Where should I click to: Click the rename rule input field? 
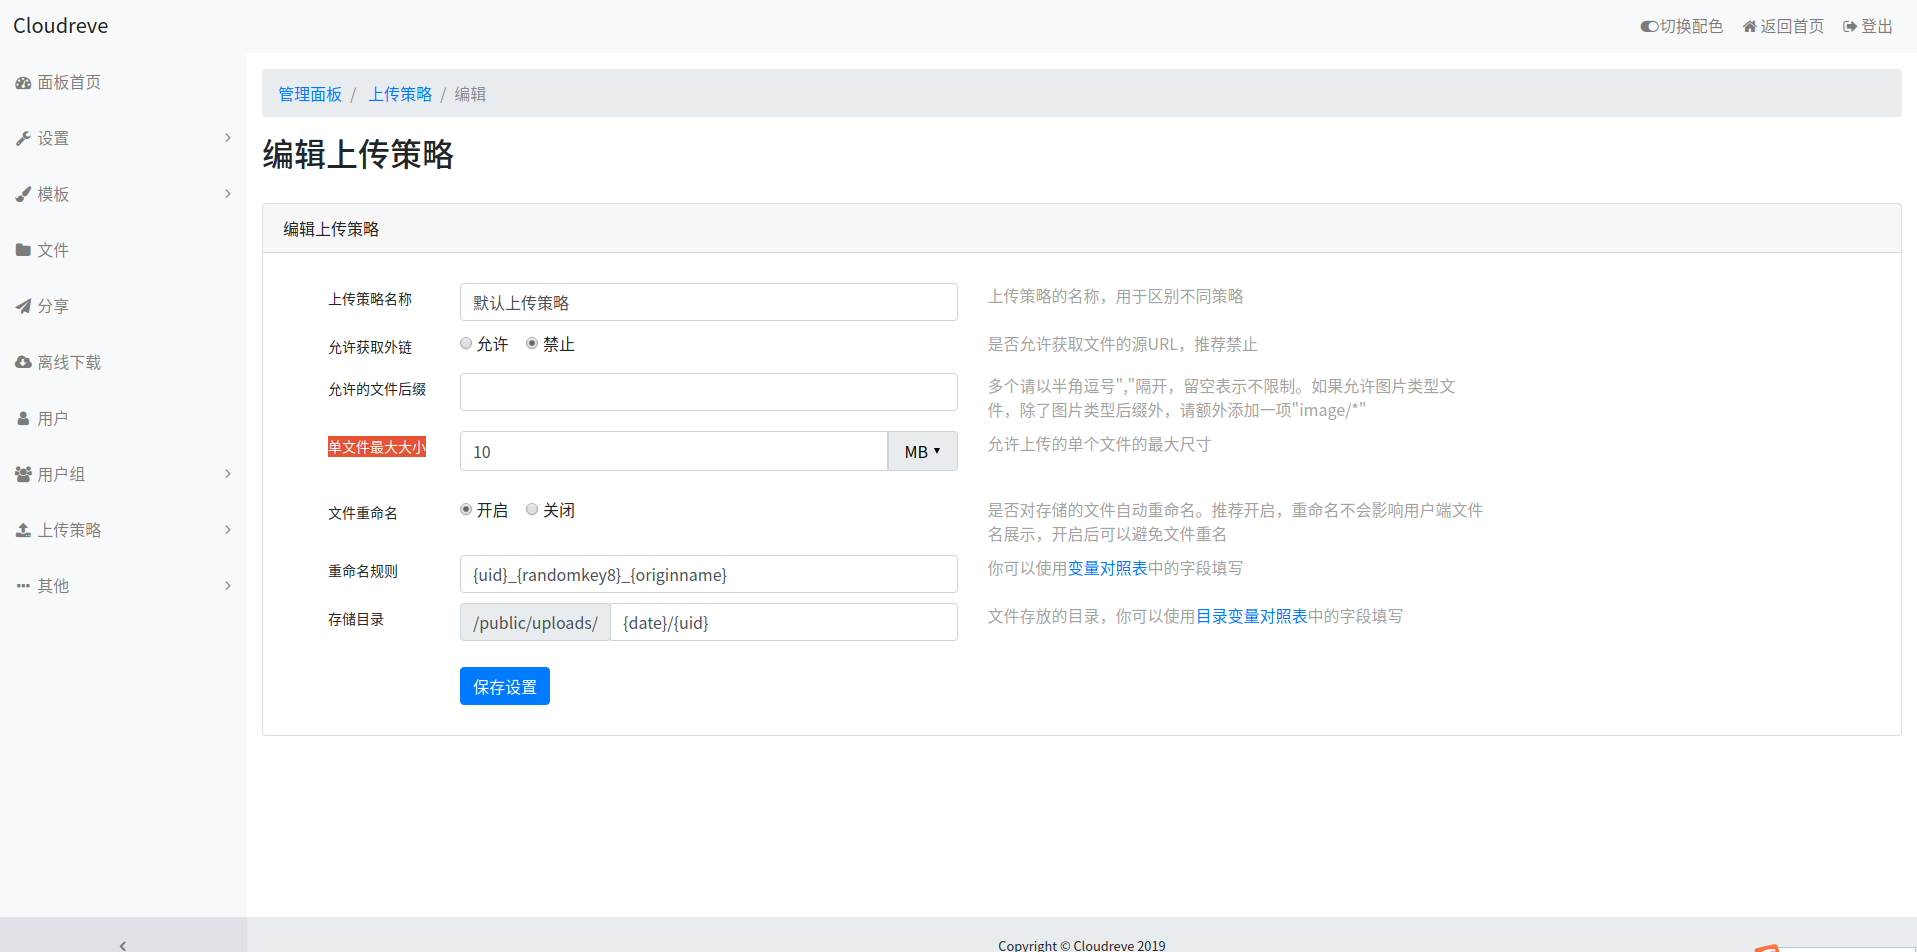pos(708,574)
